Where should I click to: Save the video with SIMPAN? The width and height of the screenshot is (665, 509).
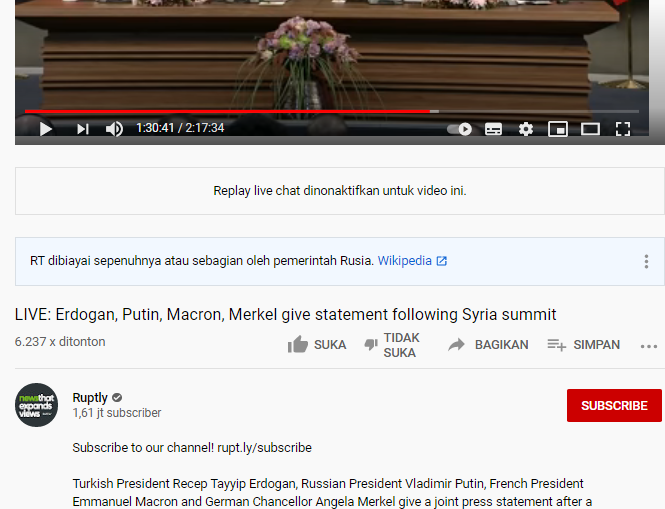(x=584, y=344)
